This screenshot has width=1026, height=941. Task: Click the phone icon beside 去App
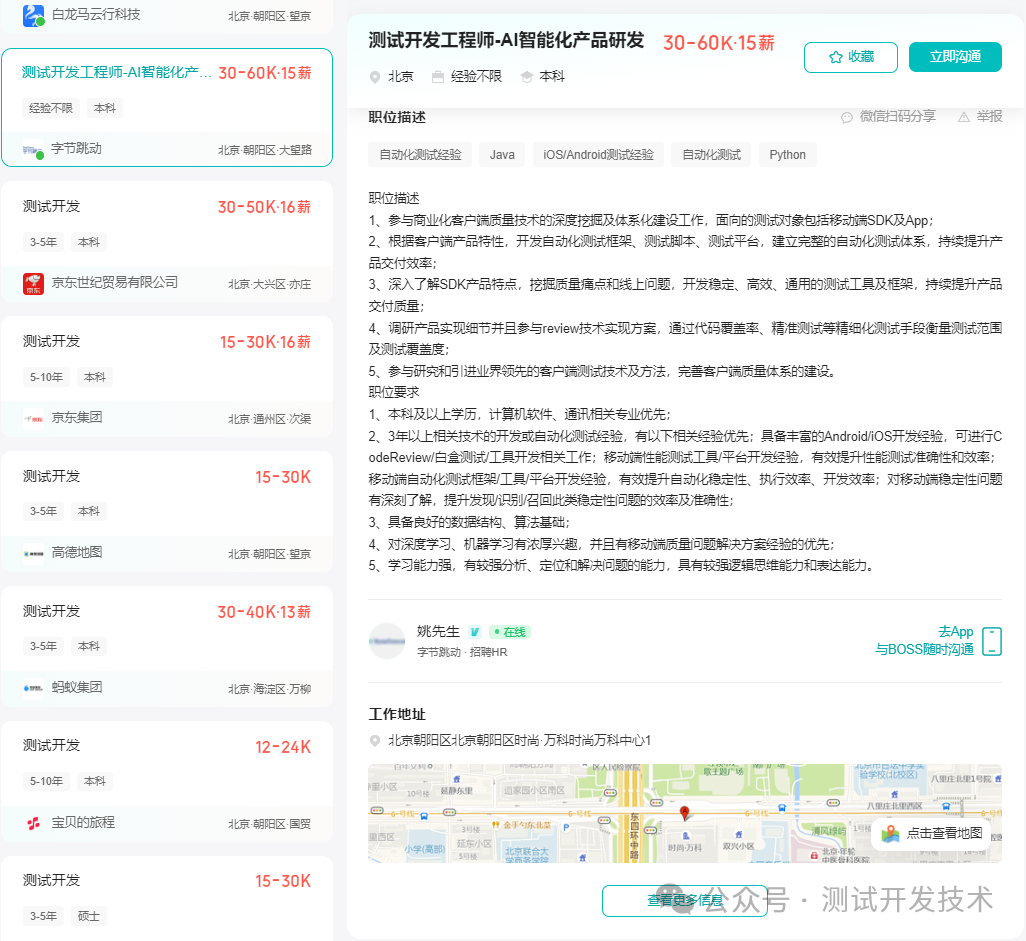(x=992, y=641)
